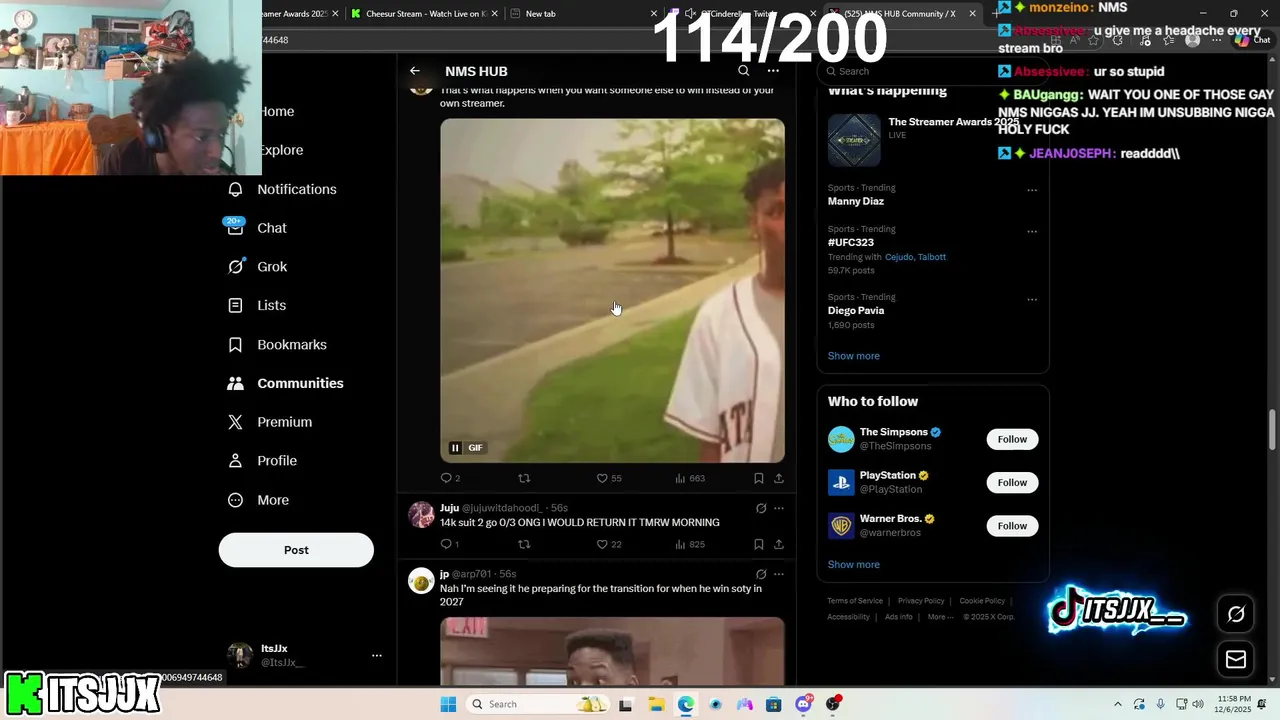Click the Communities people icon

pyautogui.click(x=235, y=383)
